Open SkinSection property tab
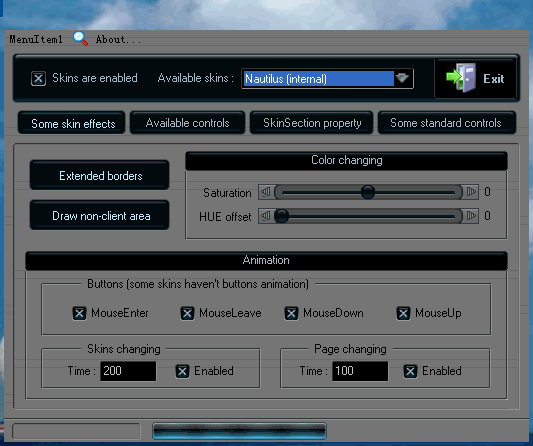The width and height of the screenshot is (533, 446). coord(312,123)
